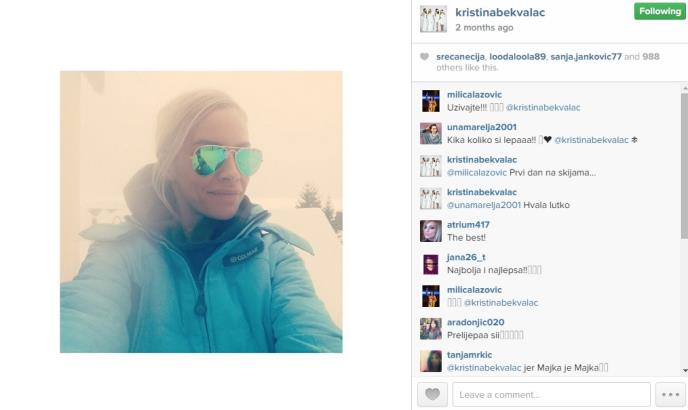
Task: Click jana26_t's avatar thumbnail
Action: coord(431,263)
